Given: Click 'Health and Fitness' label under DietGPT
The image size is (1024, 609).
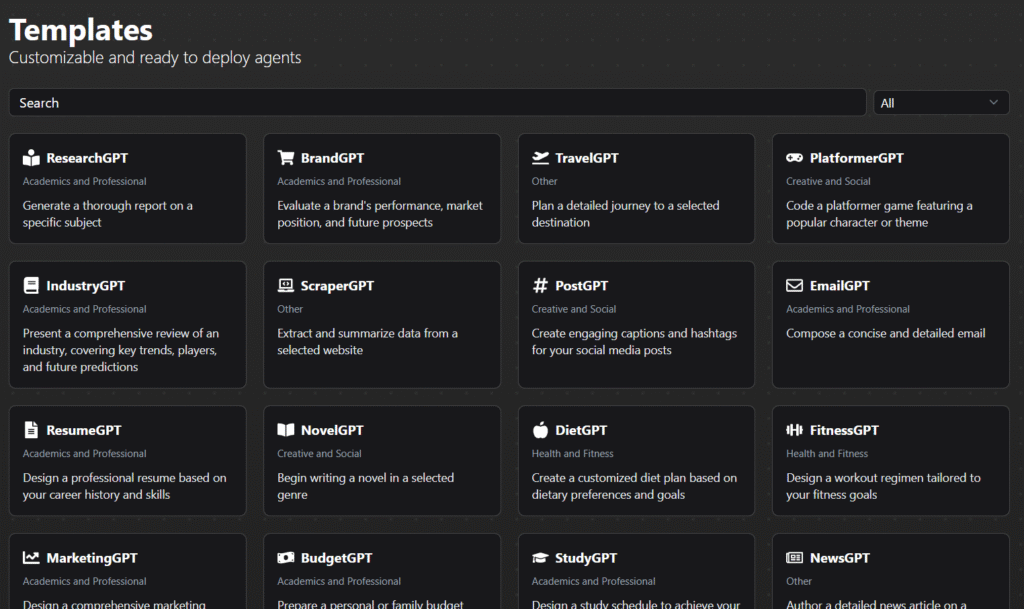Looking at the screenshot, I should [x=572, y=454].
